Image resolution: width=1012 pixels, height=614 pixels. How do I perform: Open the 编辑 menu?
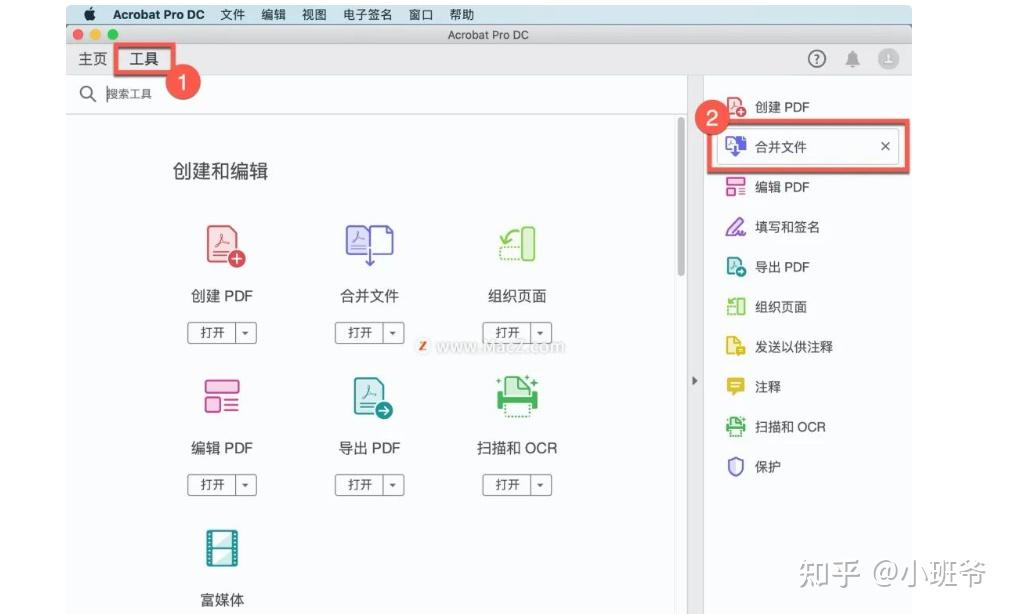click(274, 14)
